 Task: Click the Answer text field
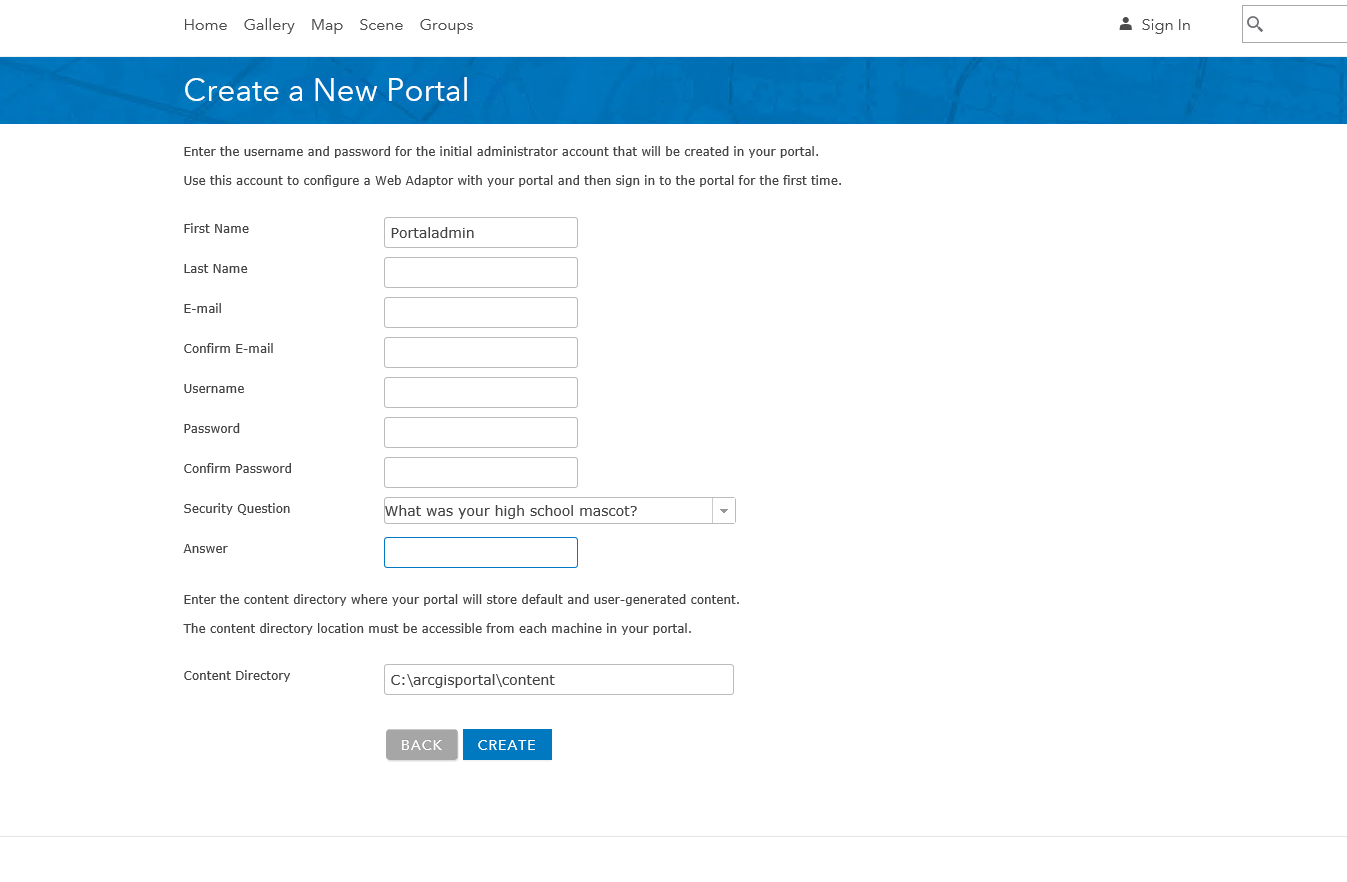[x=480, y=553]
